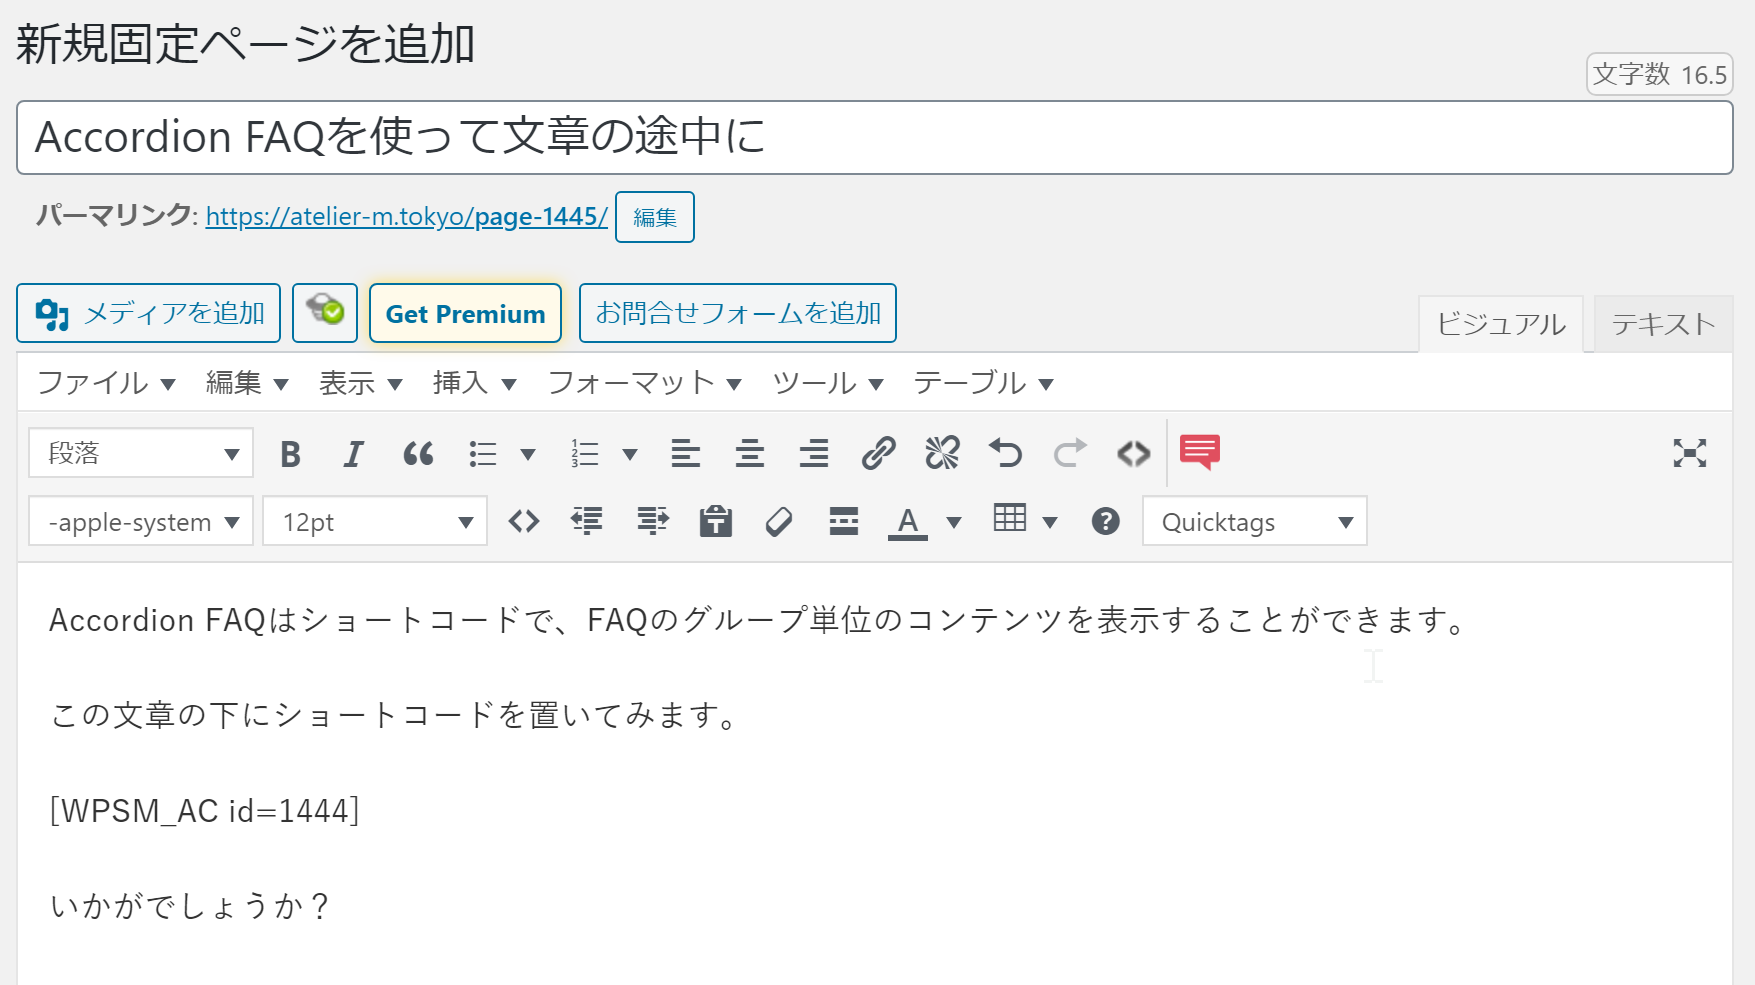Switch to the テキスト editor tab

point(1662,324)
